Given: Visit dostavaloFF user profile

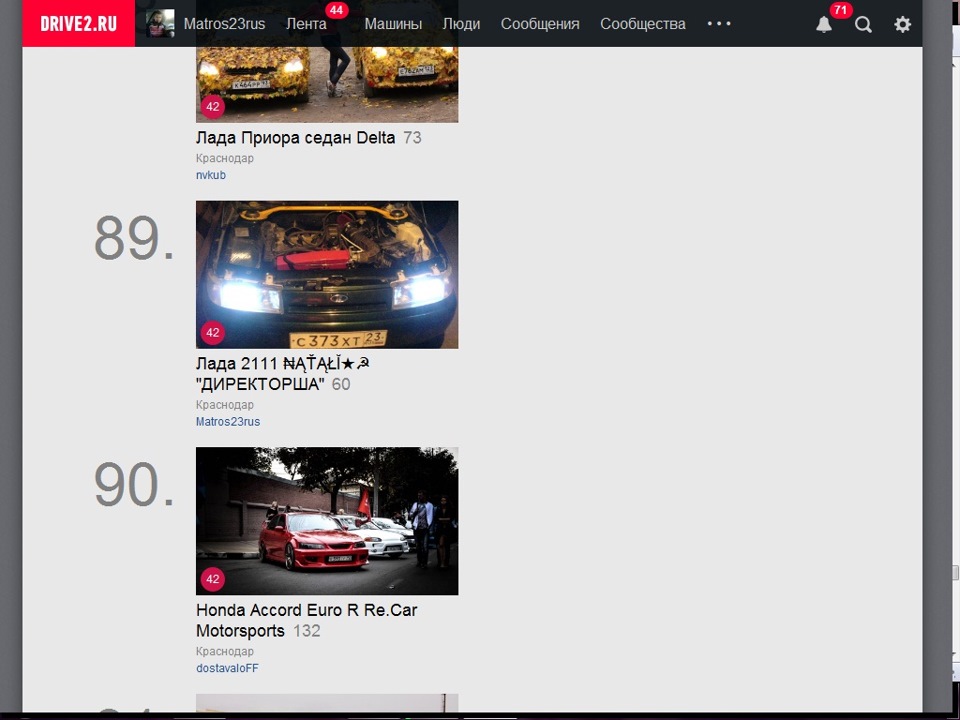Looking at the screenshot, I should [227, 669].
